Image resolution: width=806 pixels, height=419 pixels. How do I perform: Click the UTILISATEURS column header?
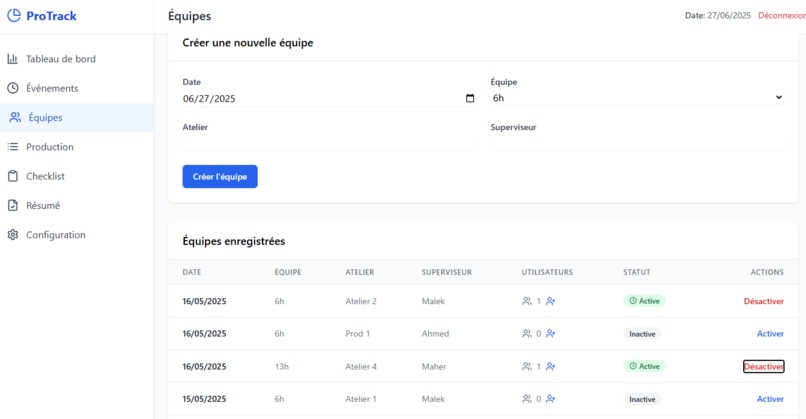pyautogui.click(x=547, y=272)
